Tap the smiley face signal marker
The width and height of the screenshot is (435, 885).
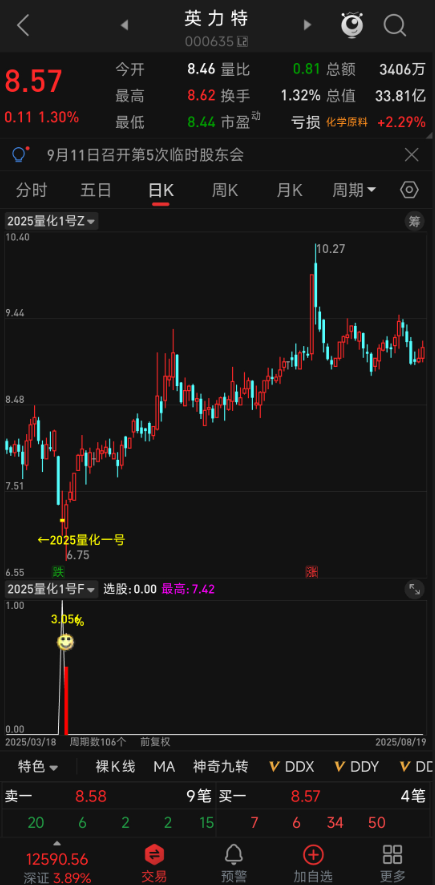66,642
